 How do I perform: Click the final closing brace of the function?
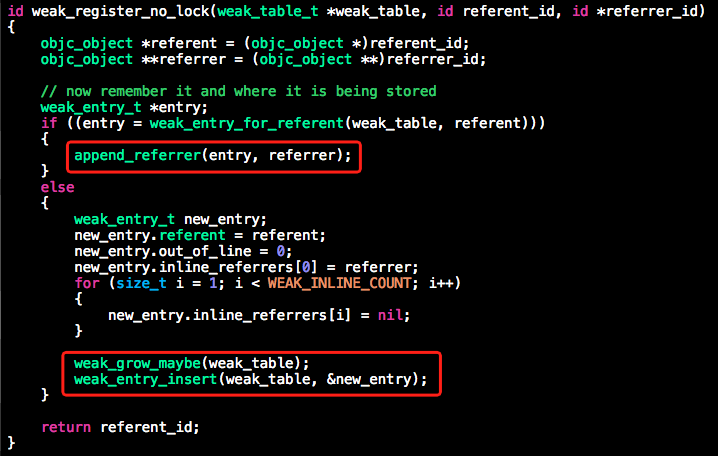(x=11, y=443)
